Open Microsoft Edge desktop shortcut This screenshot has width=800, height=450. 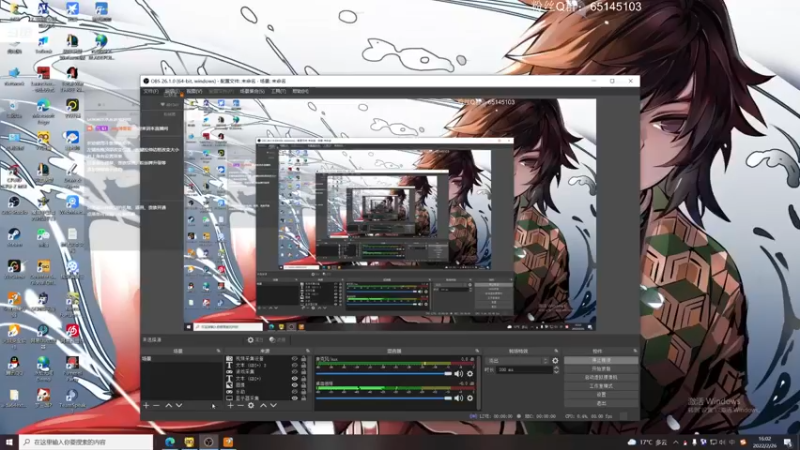click(x=43, y=110)
